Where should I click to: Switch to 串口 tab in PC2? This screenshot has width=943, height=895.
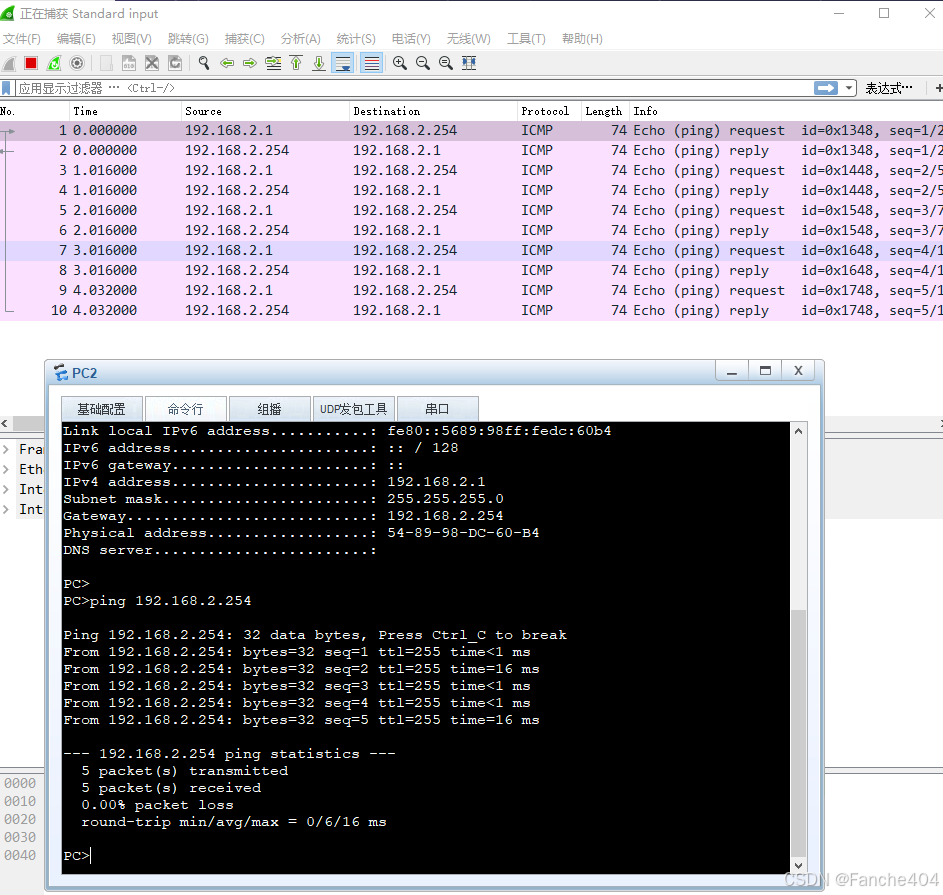point(437,409)
